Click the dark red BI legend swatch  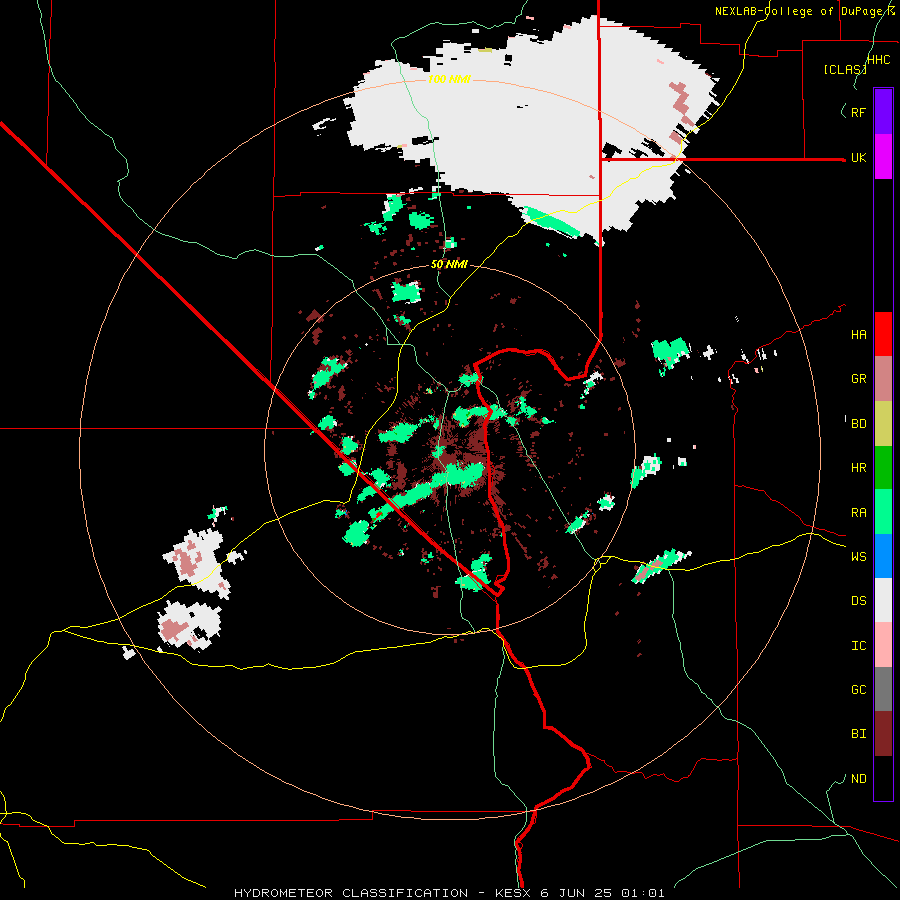(883, 734)
